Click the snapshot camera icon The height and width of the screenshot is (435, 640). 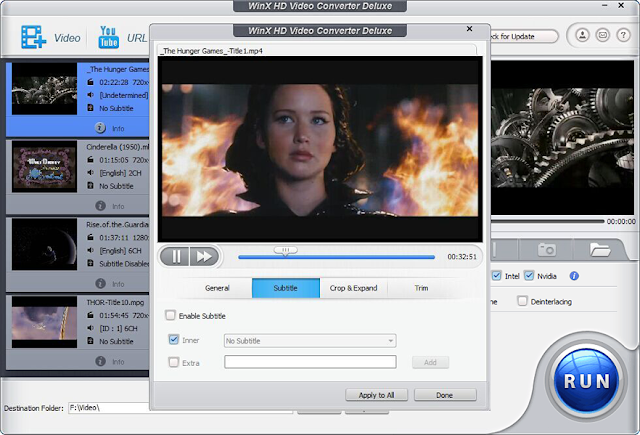[x=546, y=249]
